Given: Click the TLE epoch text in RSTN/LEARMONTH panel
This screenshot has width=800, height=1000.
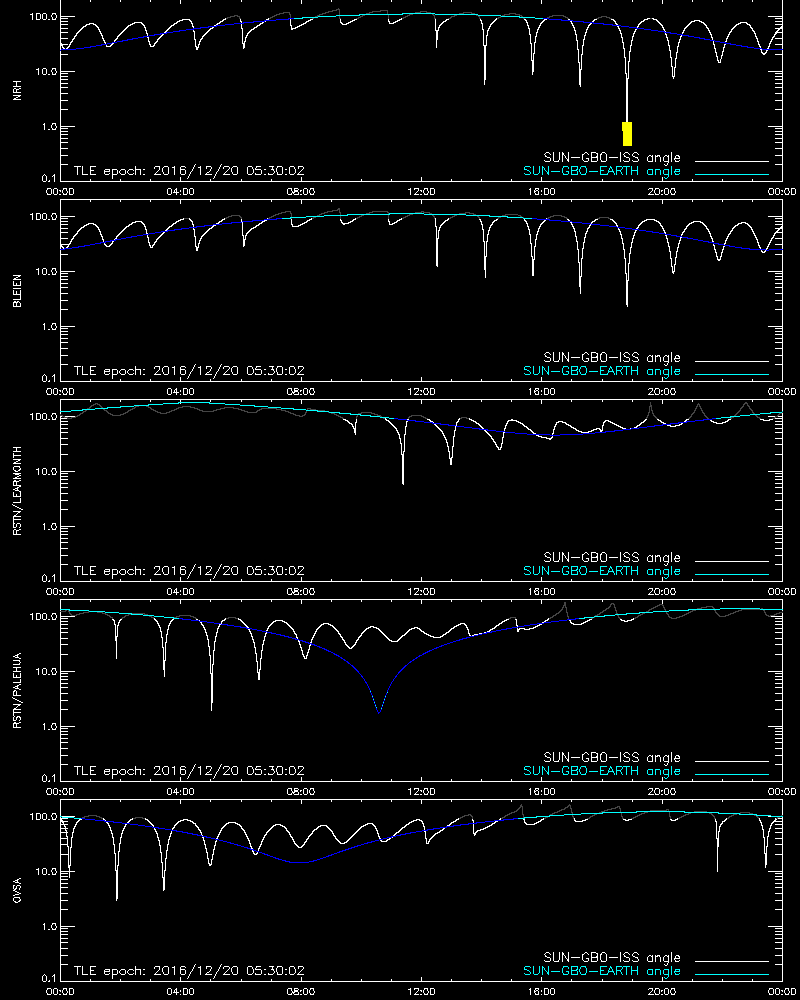Looking at the screenshot, I should (189, 571).
